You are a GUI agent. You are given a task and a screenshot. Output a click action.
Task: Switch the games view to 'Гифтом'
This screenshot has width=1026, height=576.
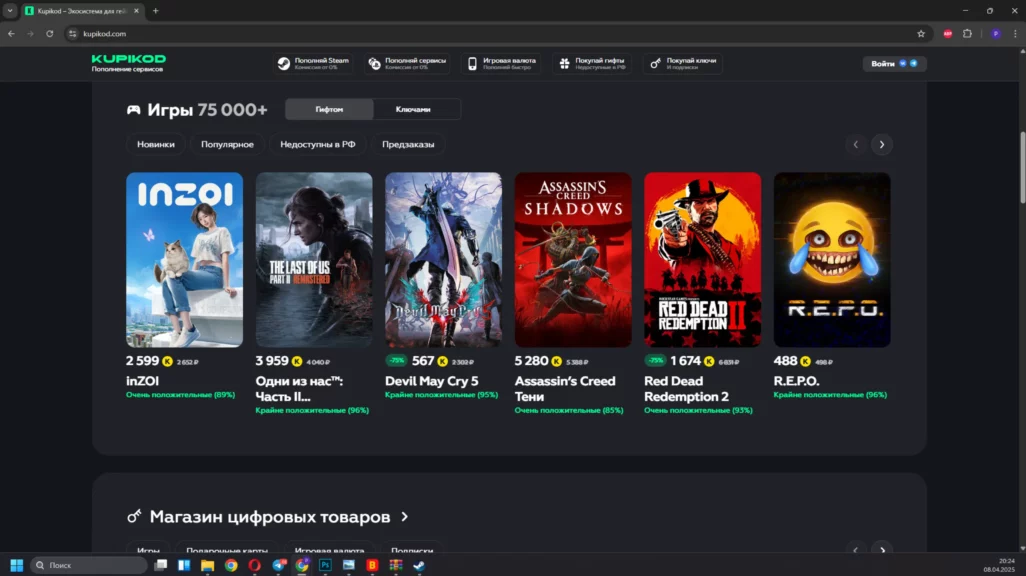click(x=329, y=109)
